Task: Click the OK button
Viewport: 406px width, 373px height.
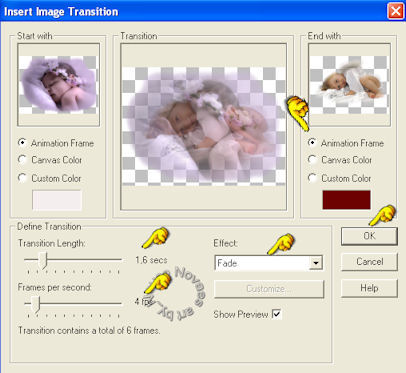Action: [x=369, y=236]
